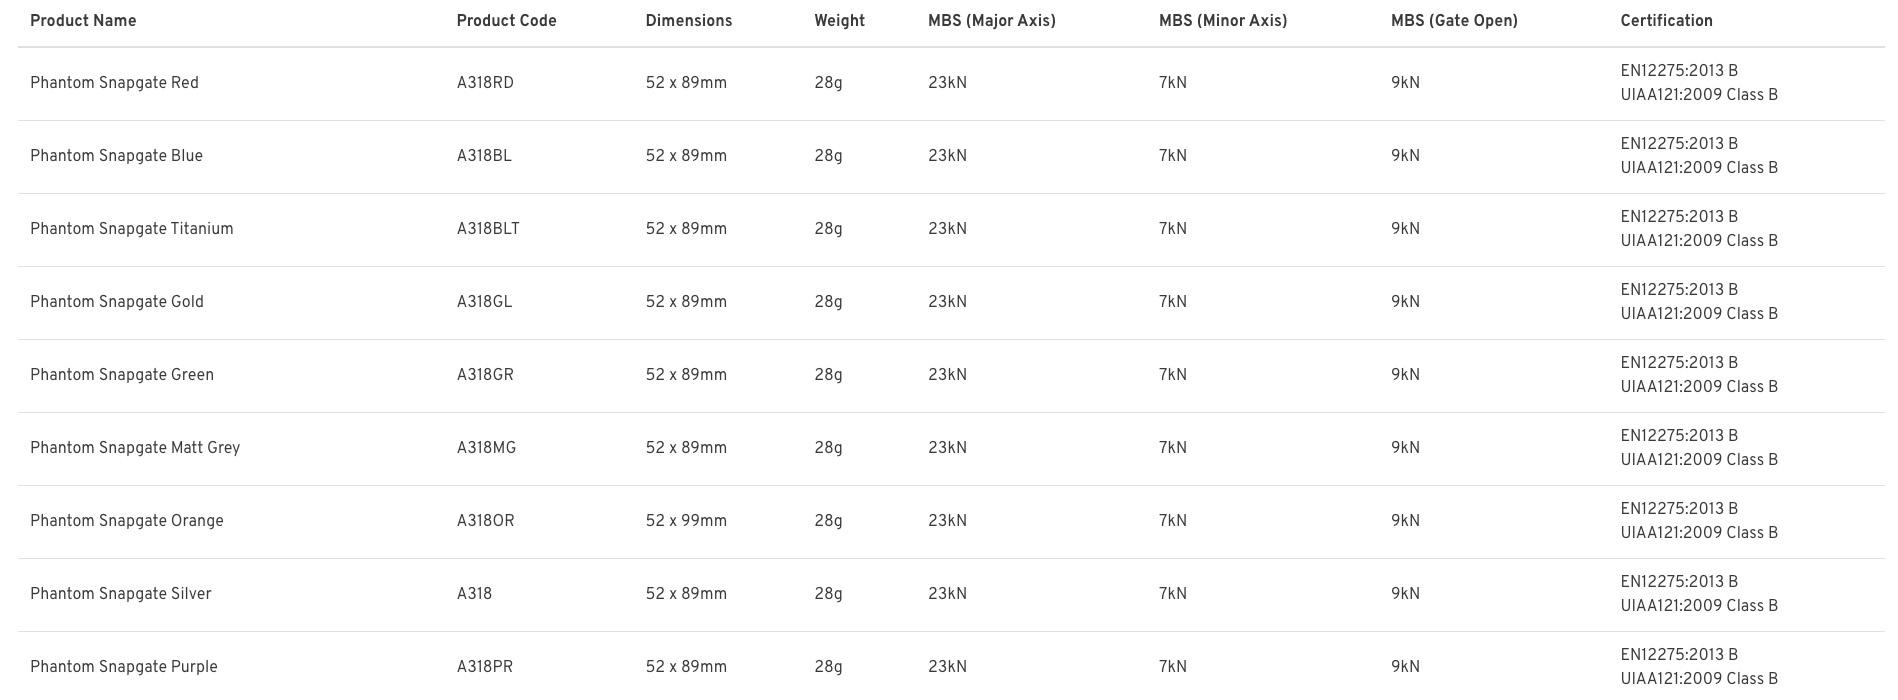The width and height of the screenshot is (1898, 700).
Task: Select product code A318BLT
Action: tap(488, 229)
